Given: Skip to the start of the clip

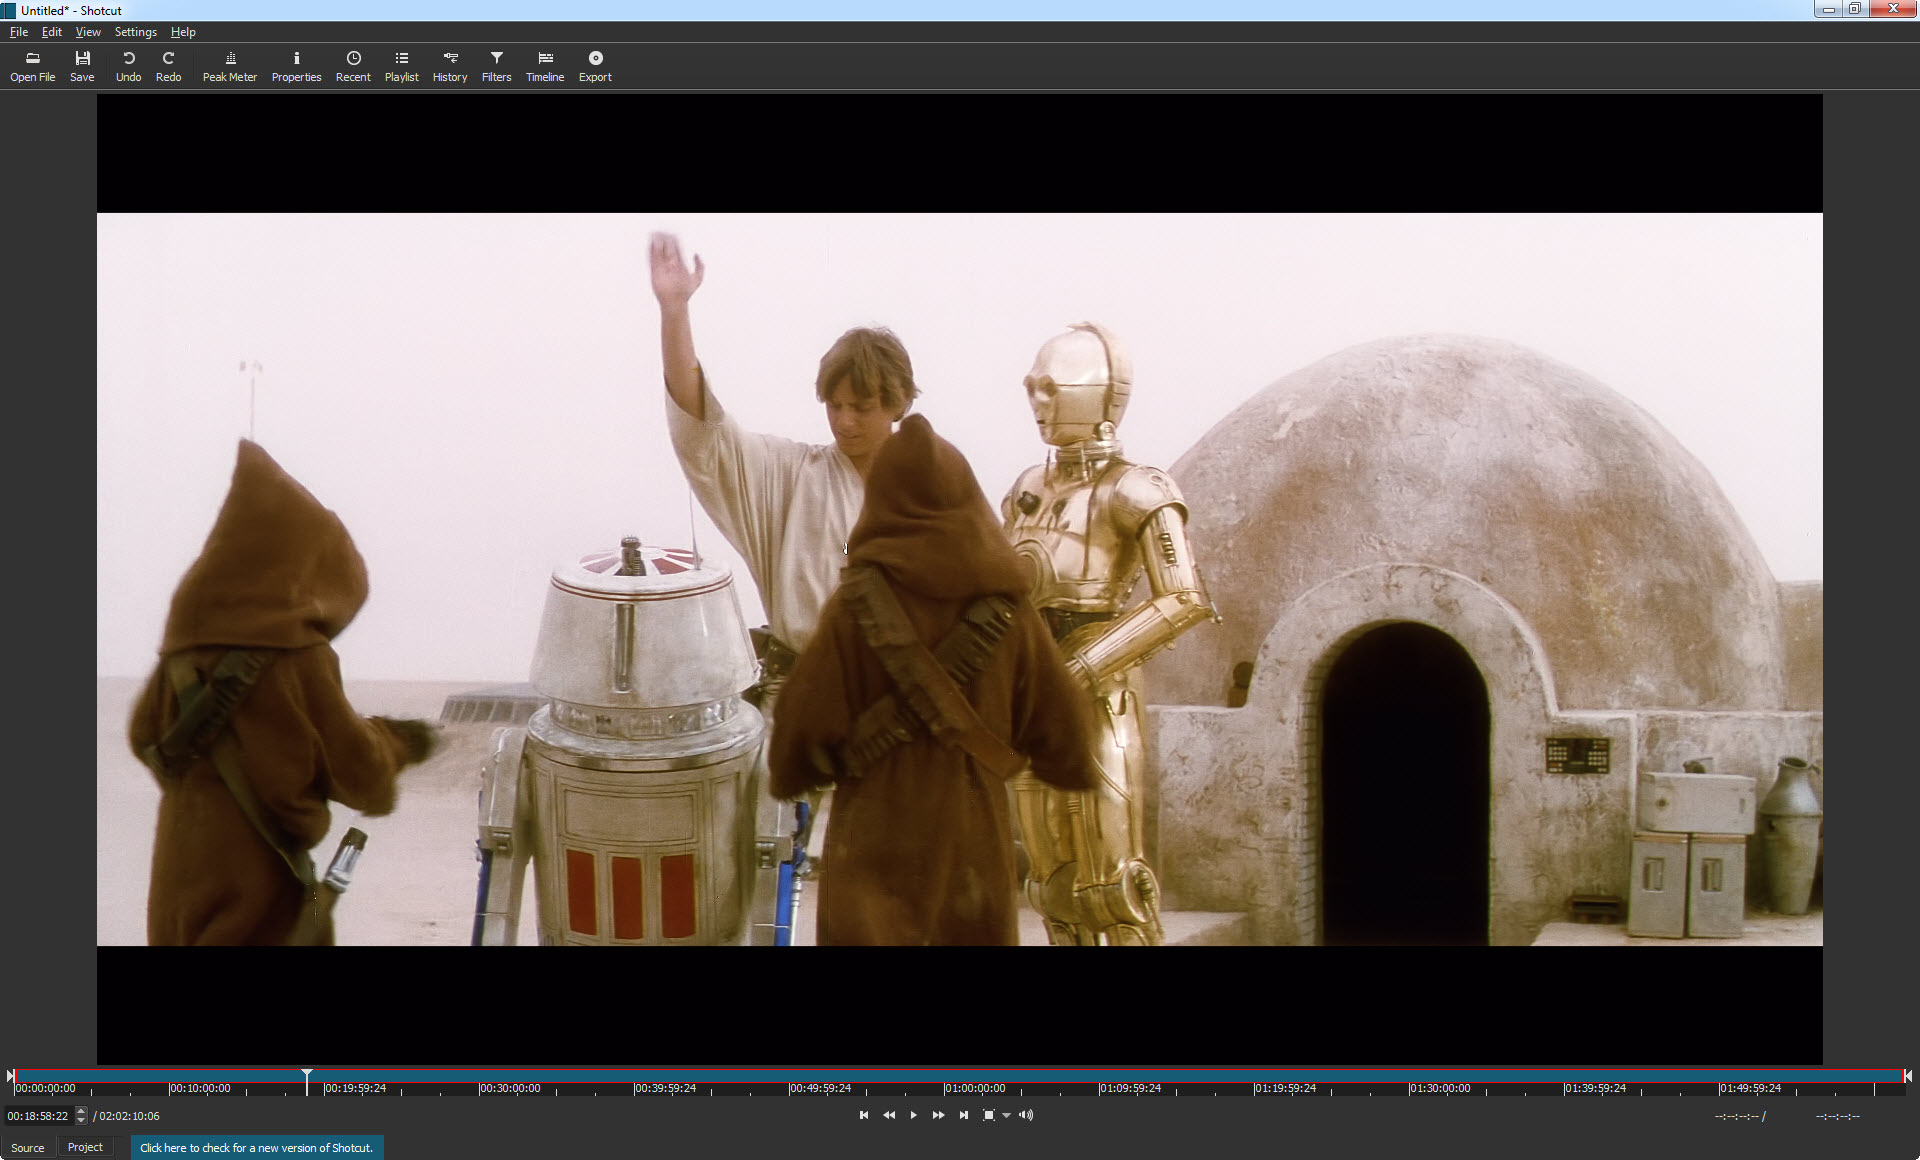Looking at the screenshot, I should [864, 1115].
